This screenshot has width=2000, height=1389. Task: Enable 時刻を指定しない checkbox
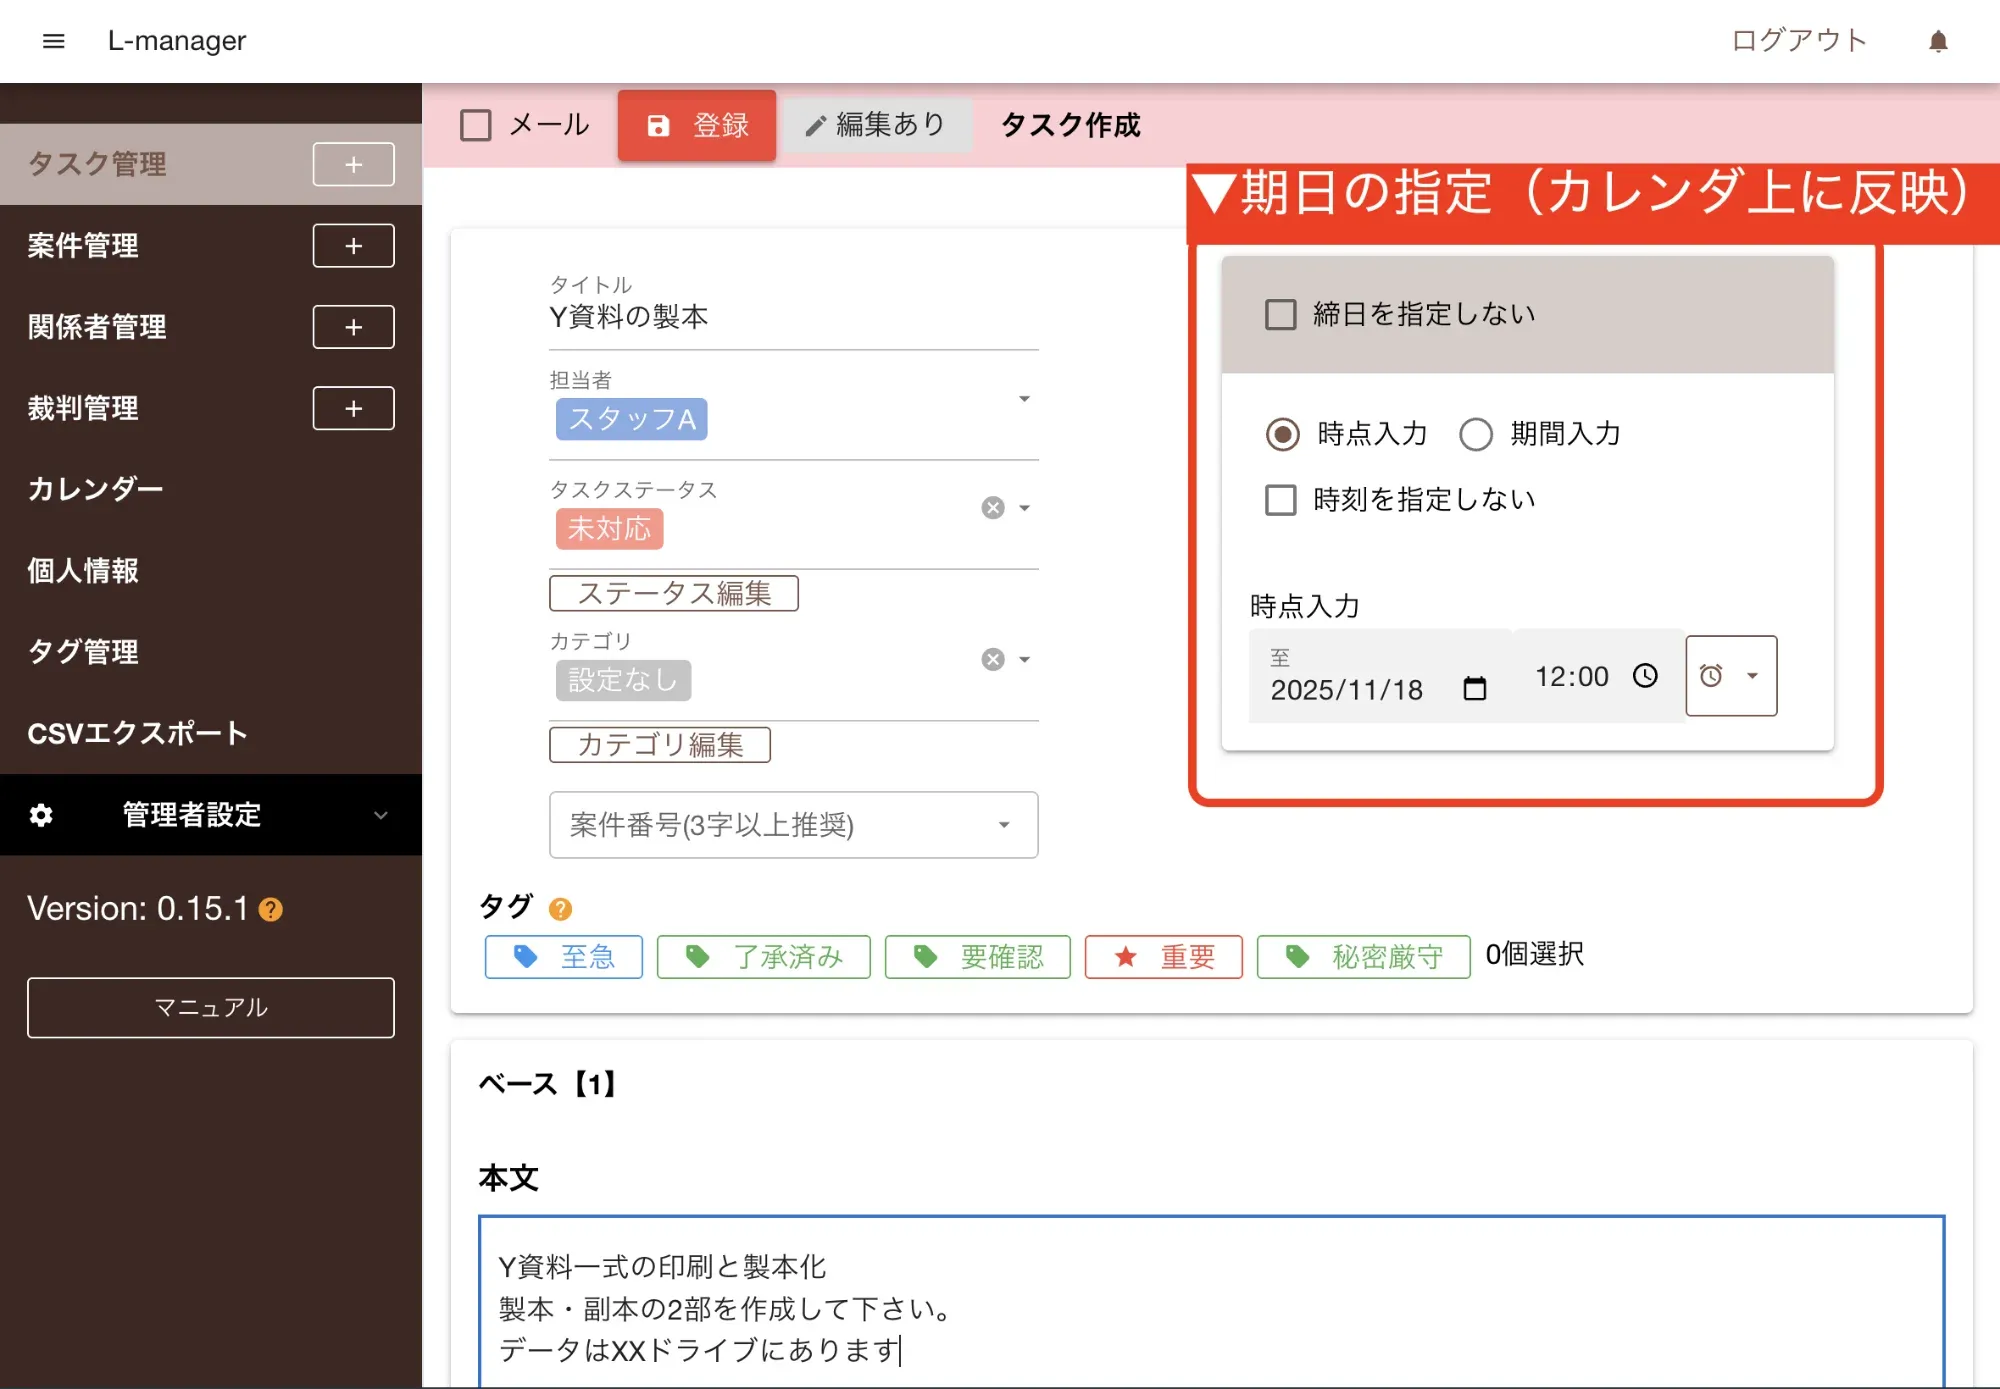1280,499
